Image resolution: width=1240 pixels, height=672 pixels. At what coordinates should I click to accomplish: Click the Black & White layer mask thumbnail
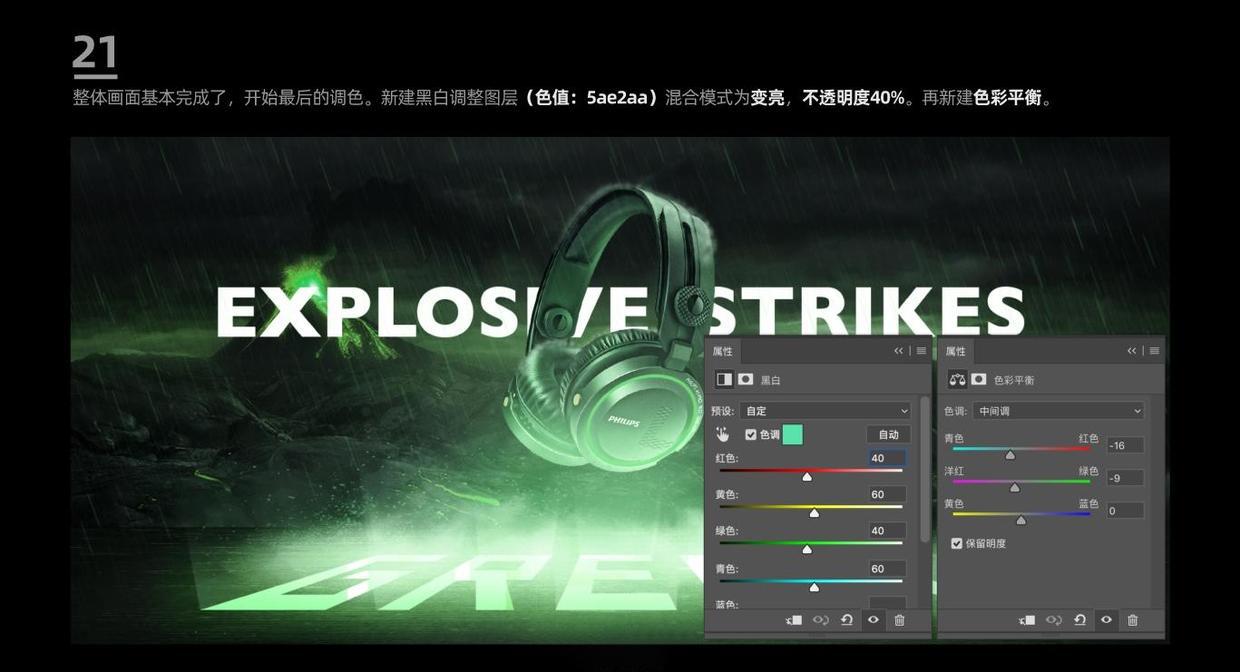744,379
